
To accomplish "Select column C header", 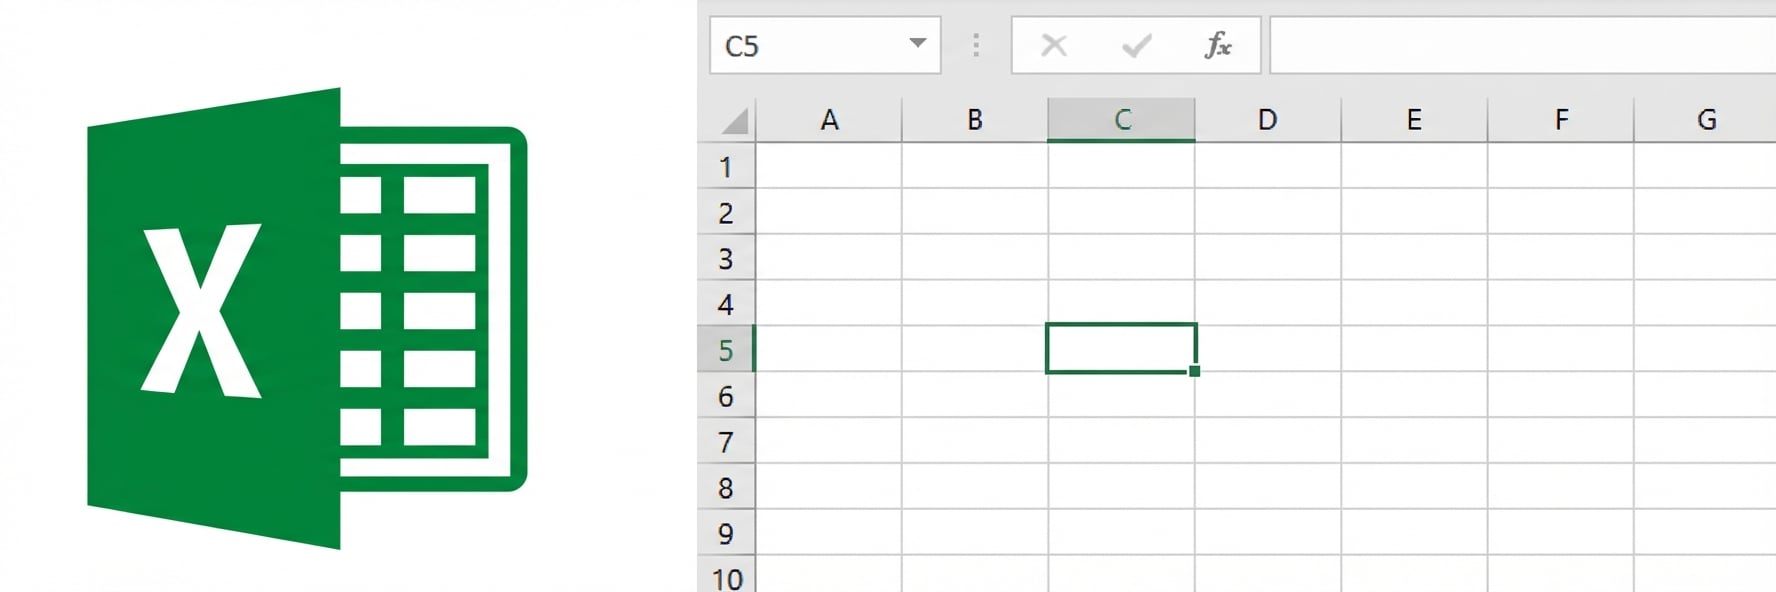I will (1120, 118).
